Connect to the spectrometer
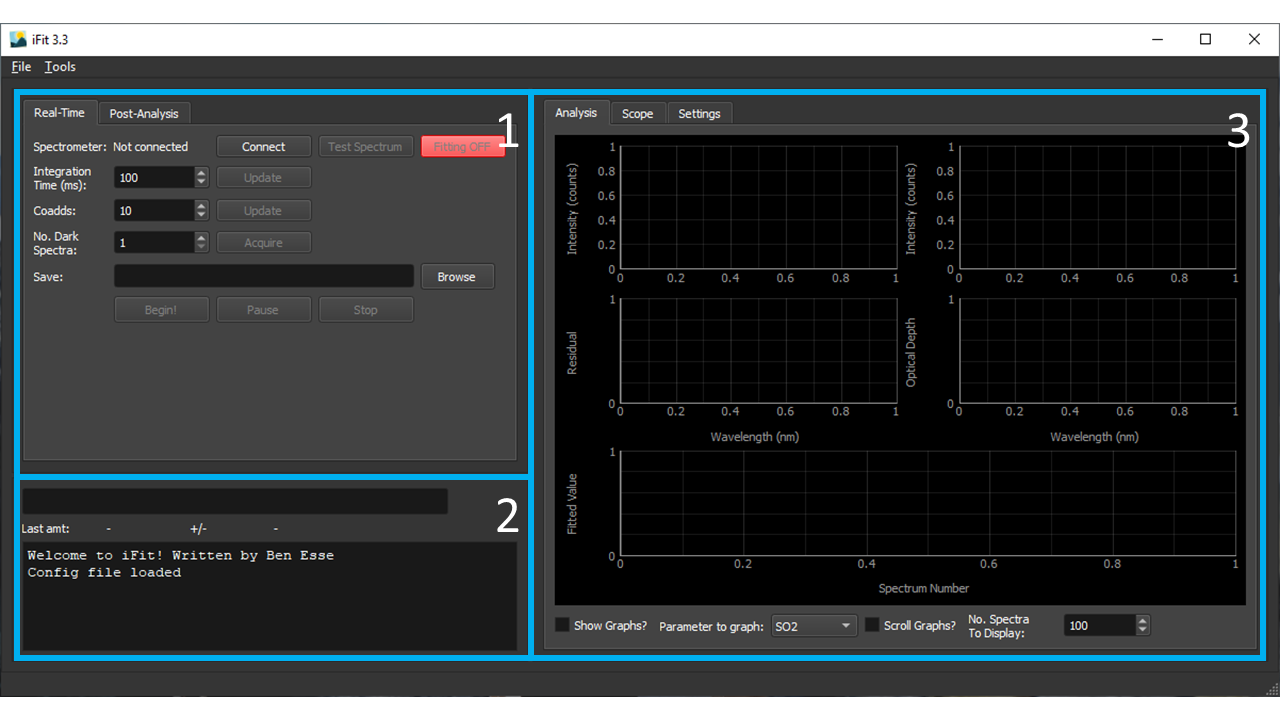This screenshot has width=1280, height=720. pyautogui.click(x=264, y=147)
